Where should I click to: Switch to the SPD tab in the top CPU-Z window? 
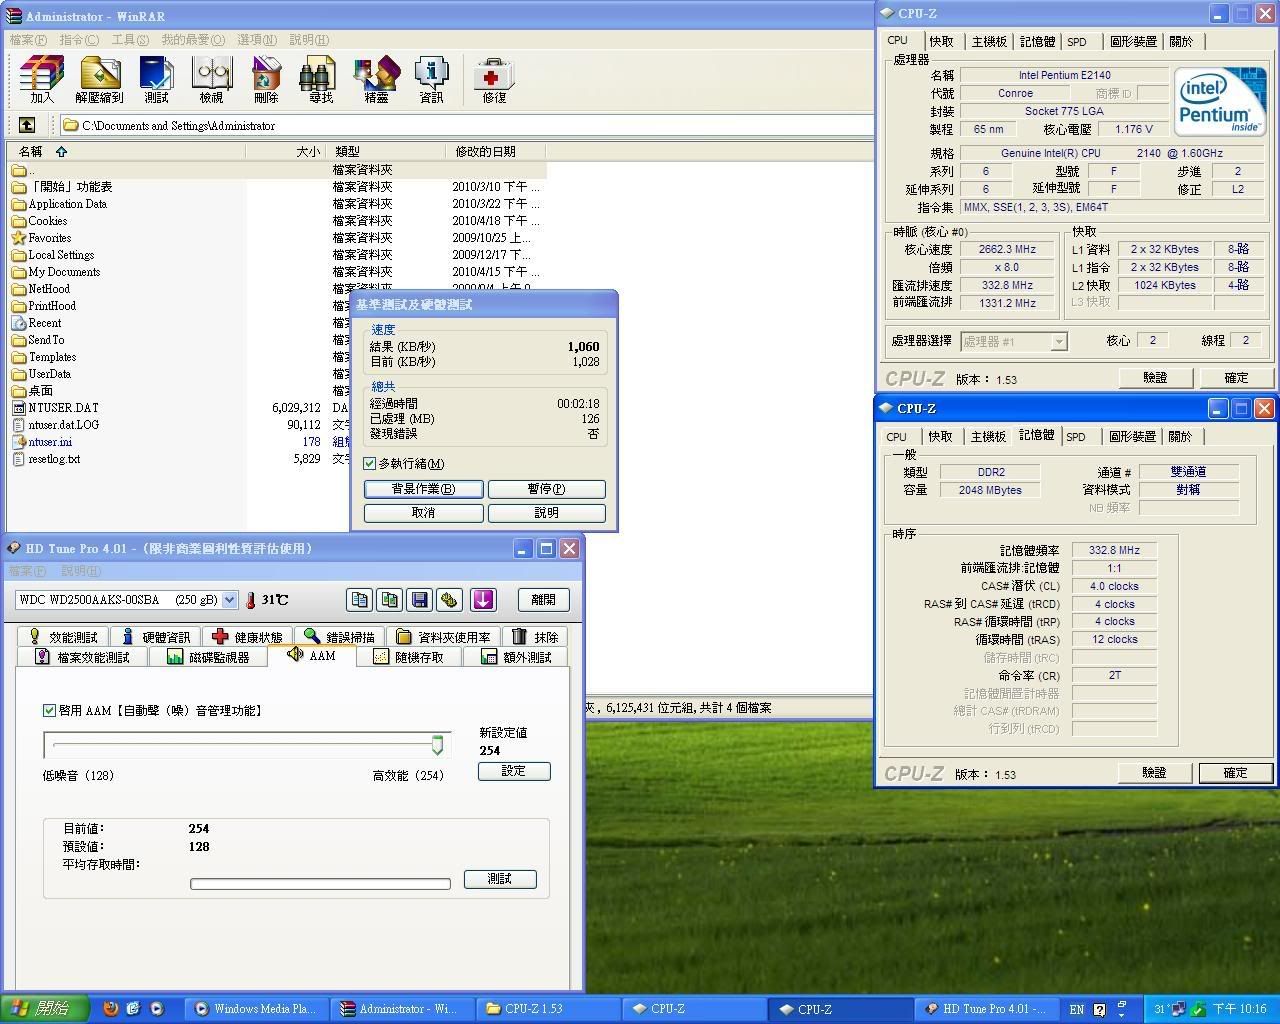pyautogui.click(x=1076, y=41)
